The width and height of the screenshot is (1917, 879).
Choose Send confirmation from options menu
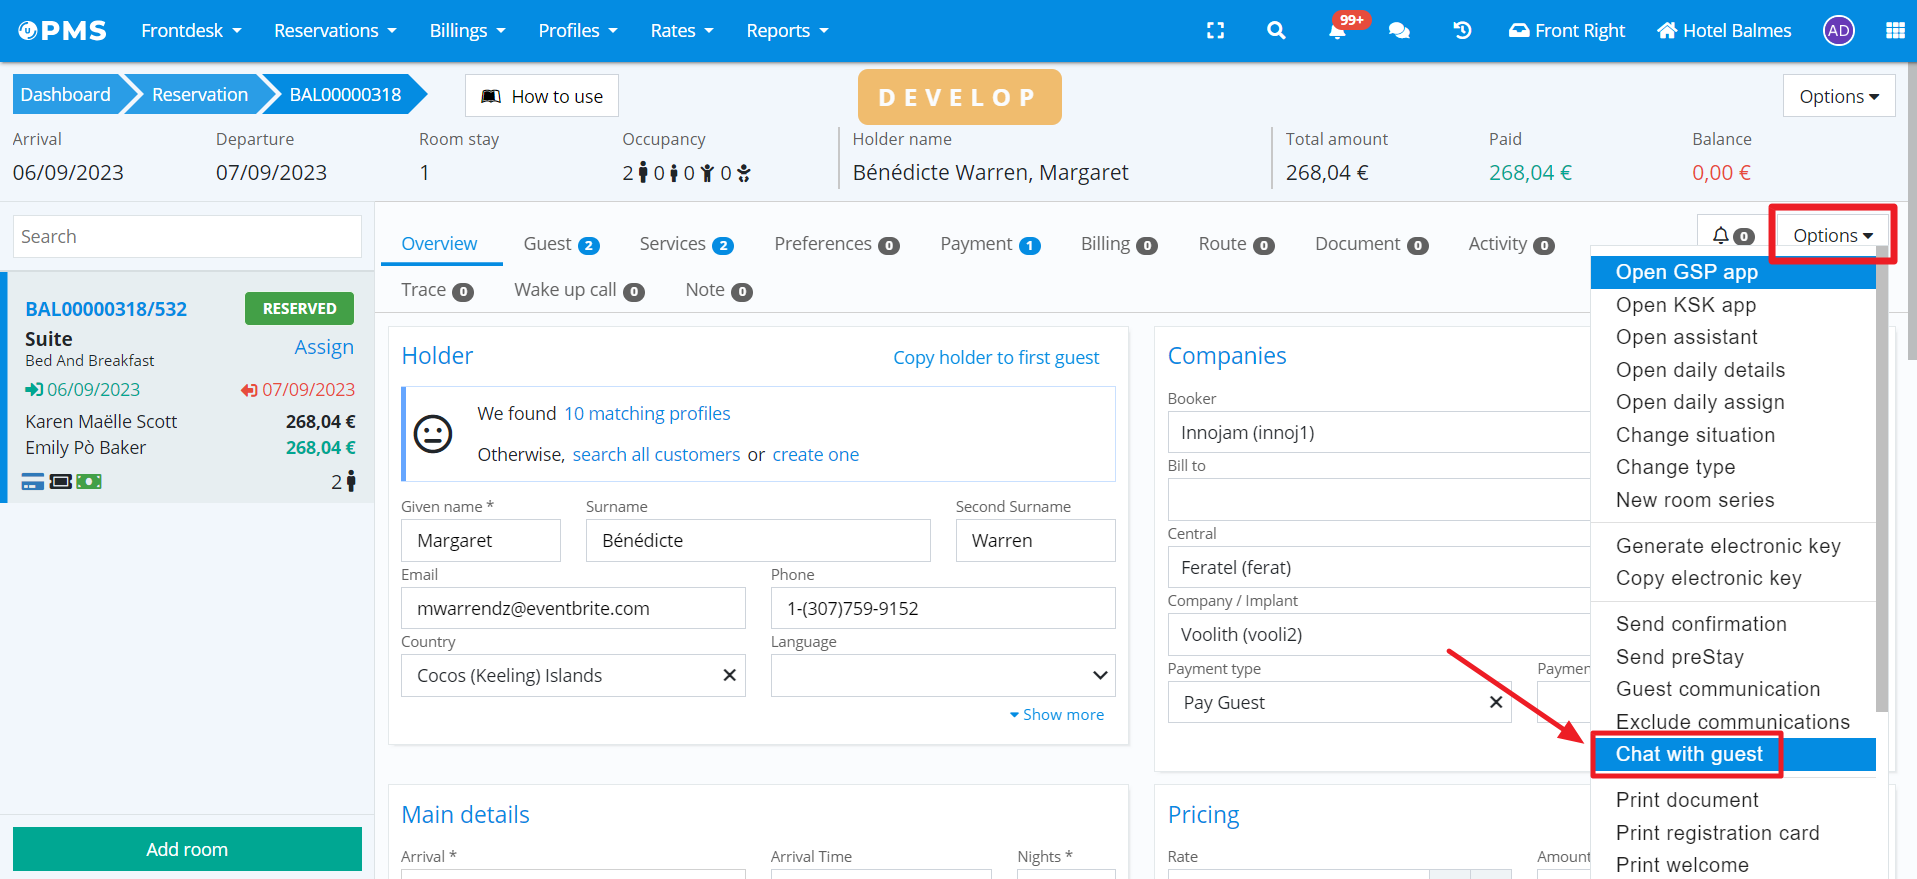[x=1700, y=624]
